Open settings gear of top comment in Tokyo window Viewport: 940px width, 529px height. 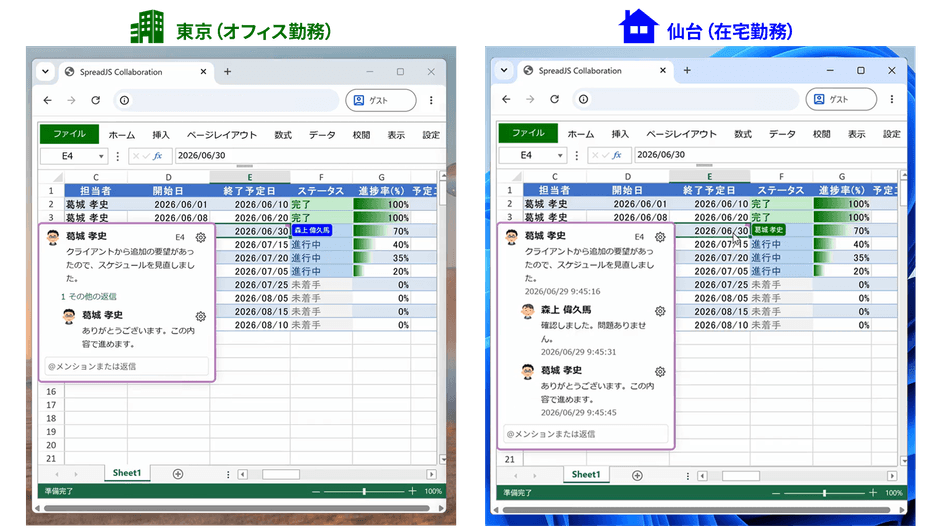[201, 238]
